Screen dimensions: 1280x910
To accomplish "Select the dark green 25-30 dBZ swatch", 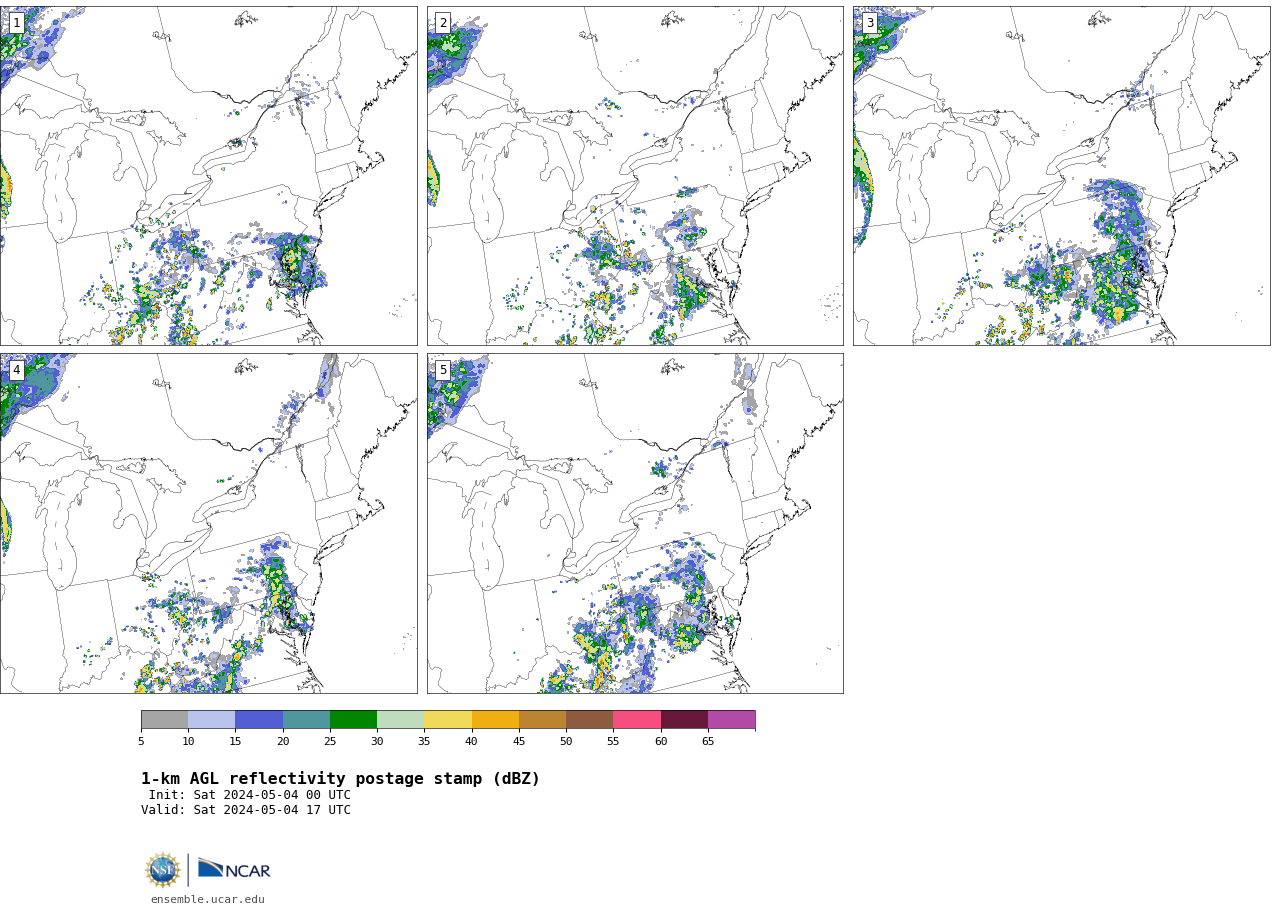I will coord(353,720).
